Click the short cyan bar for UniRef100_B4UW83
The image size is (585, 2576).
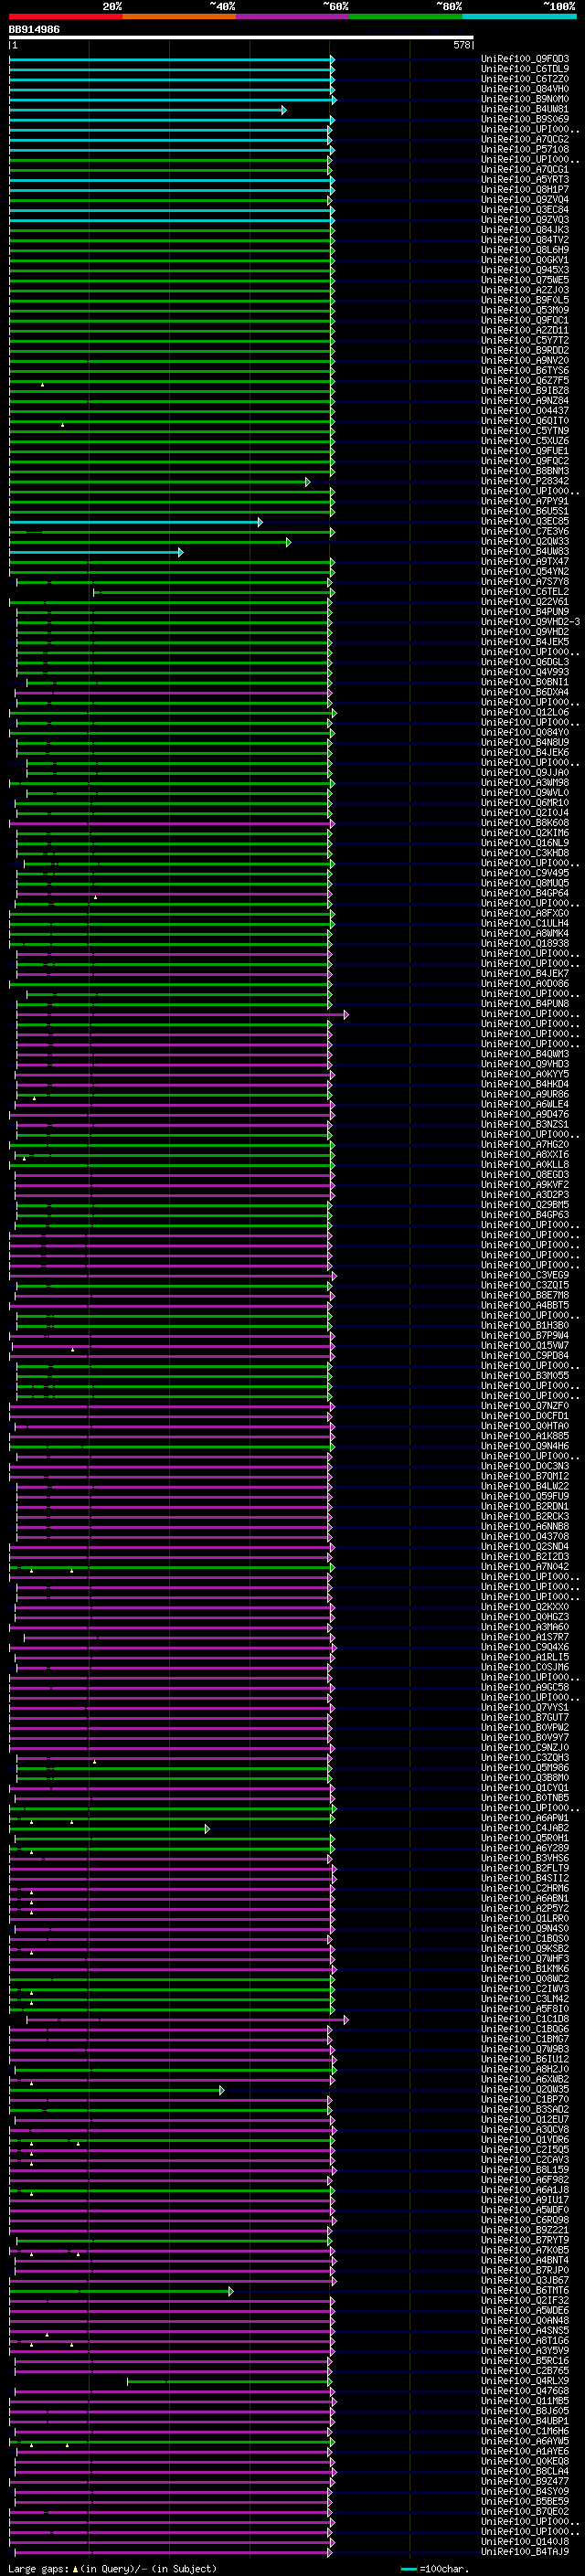pyautogui.click(x=96, y=552)
